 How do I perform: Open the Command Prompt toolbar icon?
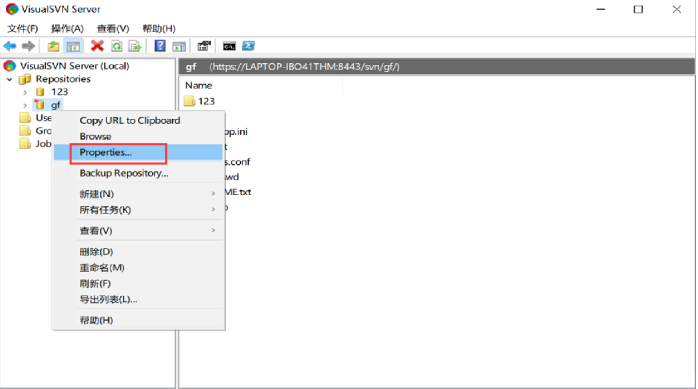229,46
